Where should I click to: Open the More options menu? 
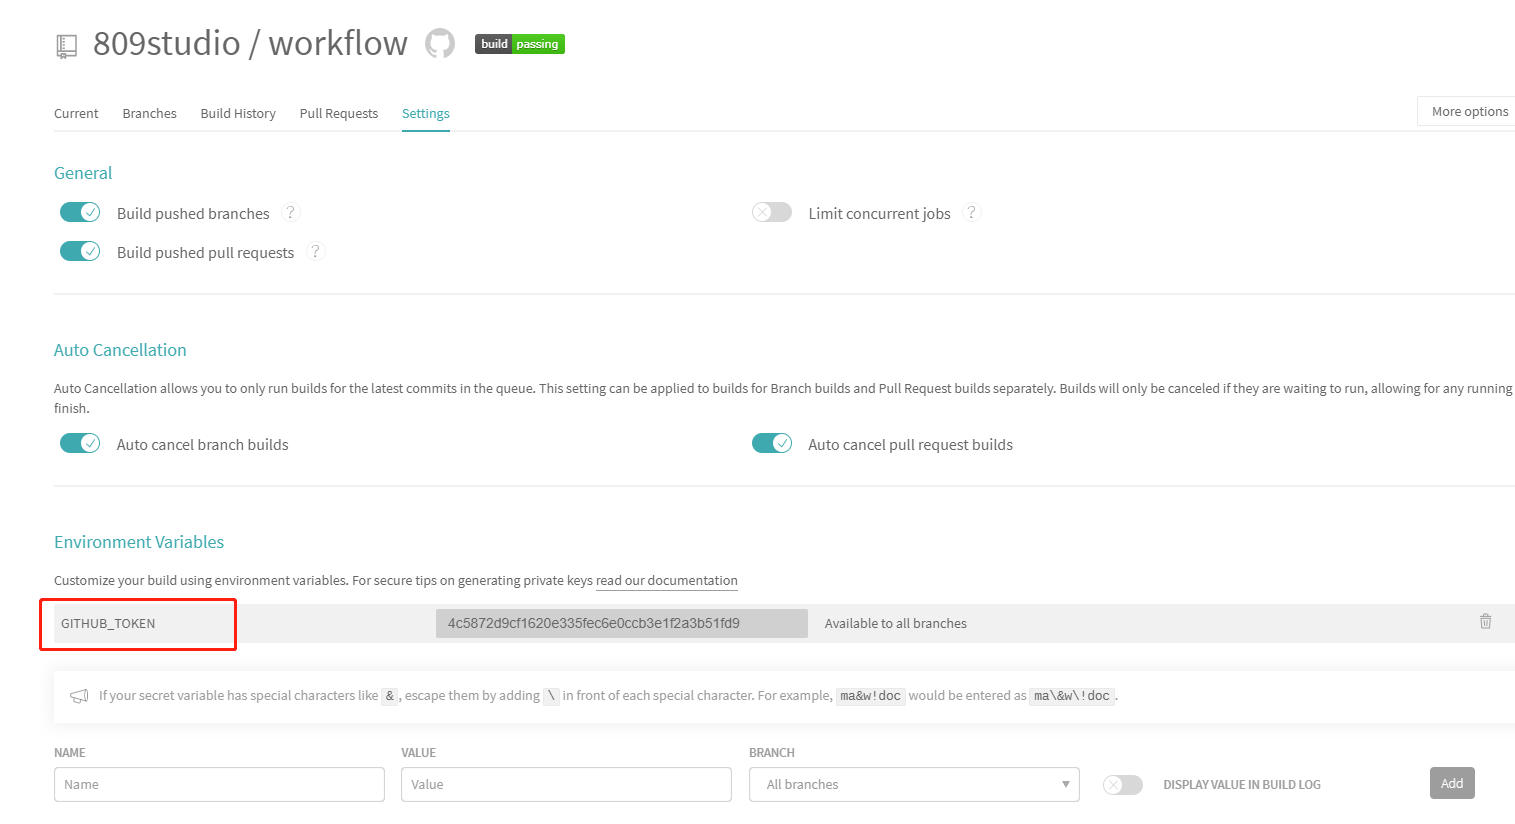[x=1468, y=112]
